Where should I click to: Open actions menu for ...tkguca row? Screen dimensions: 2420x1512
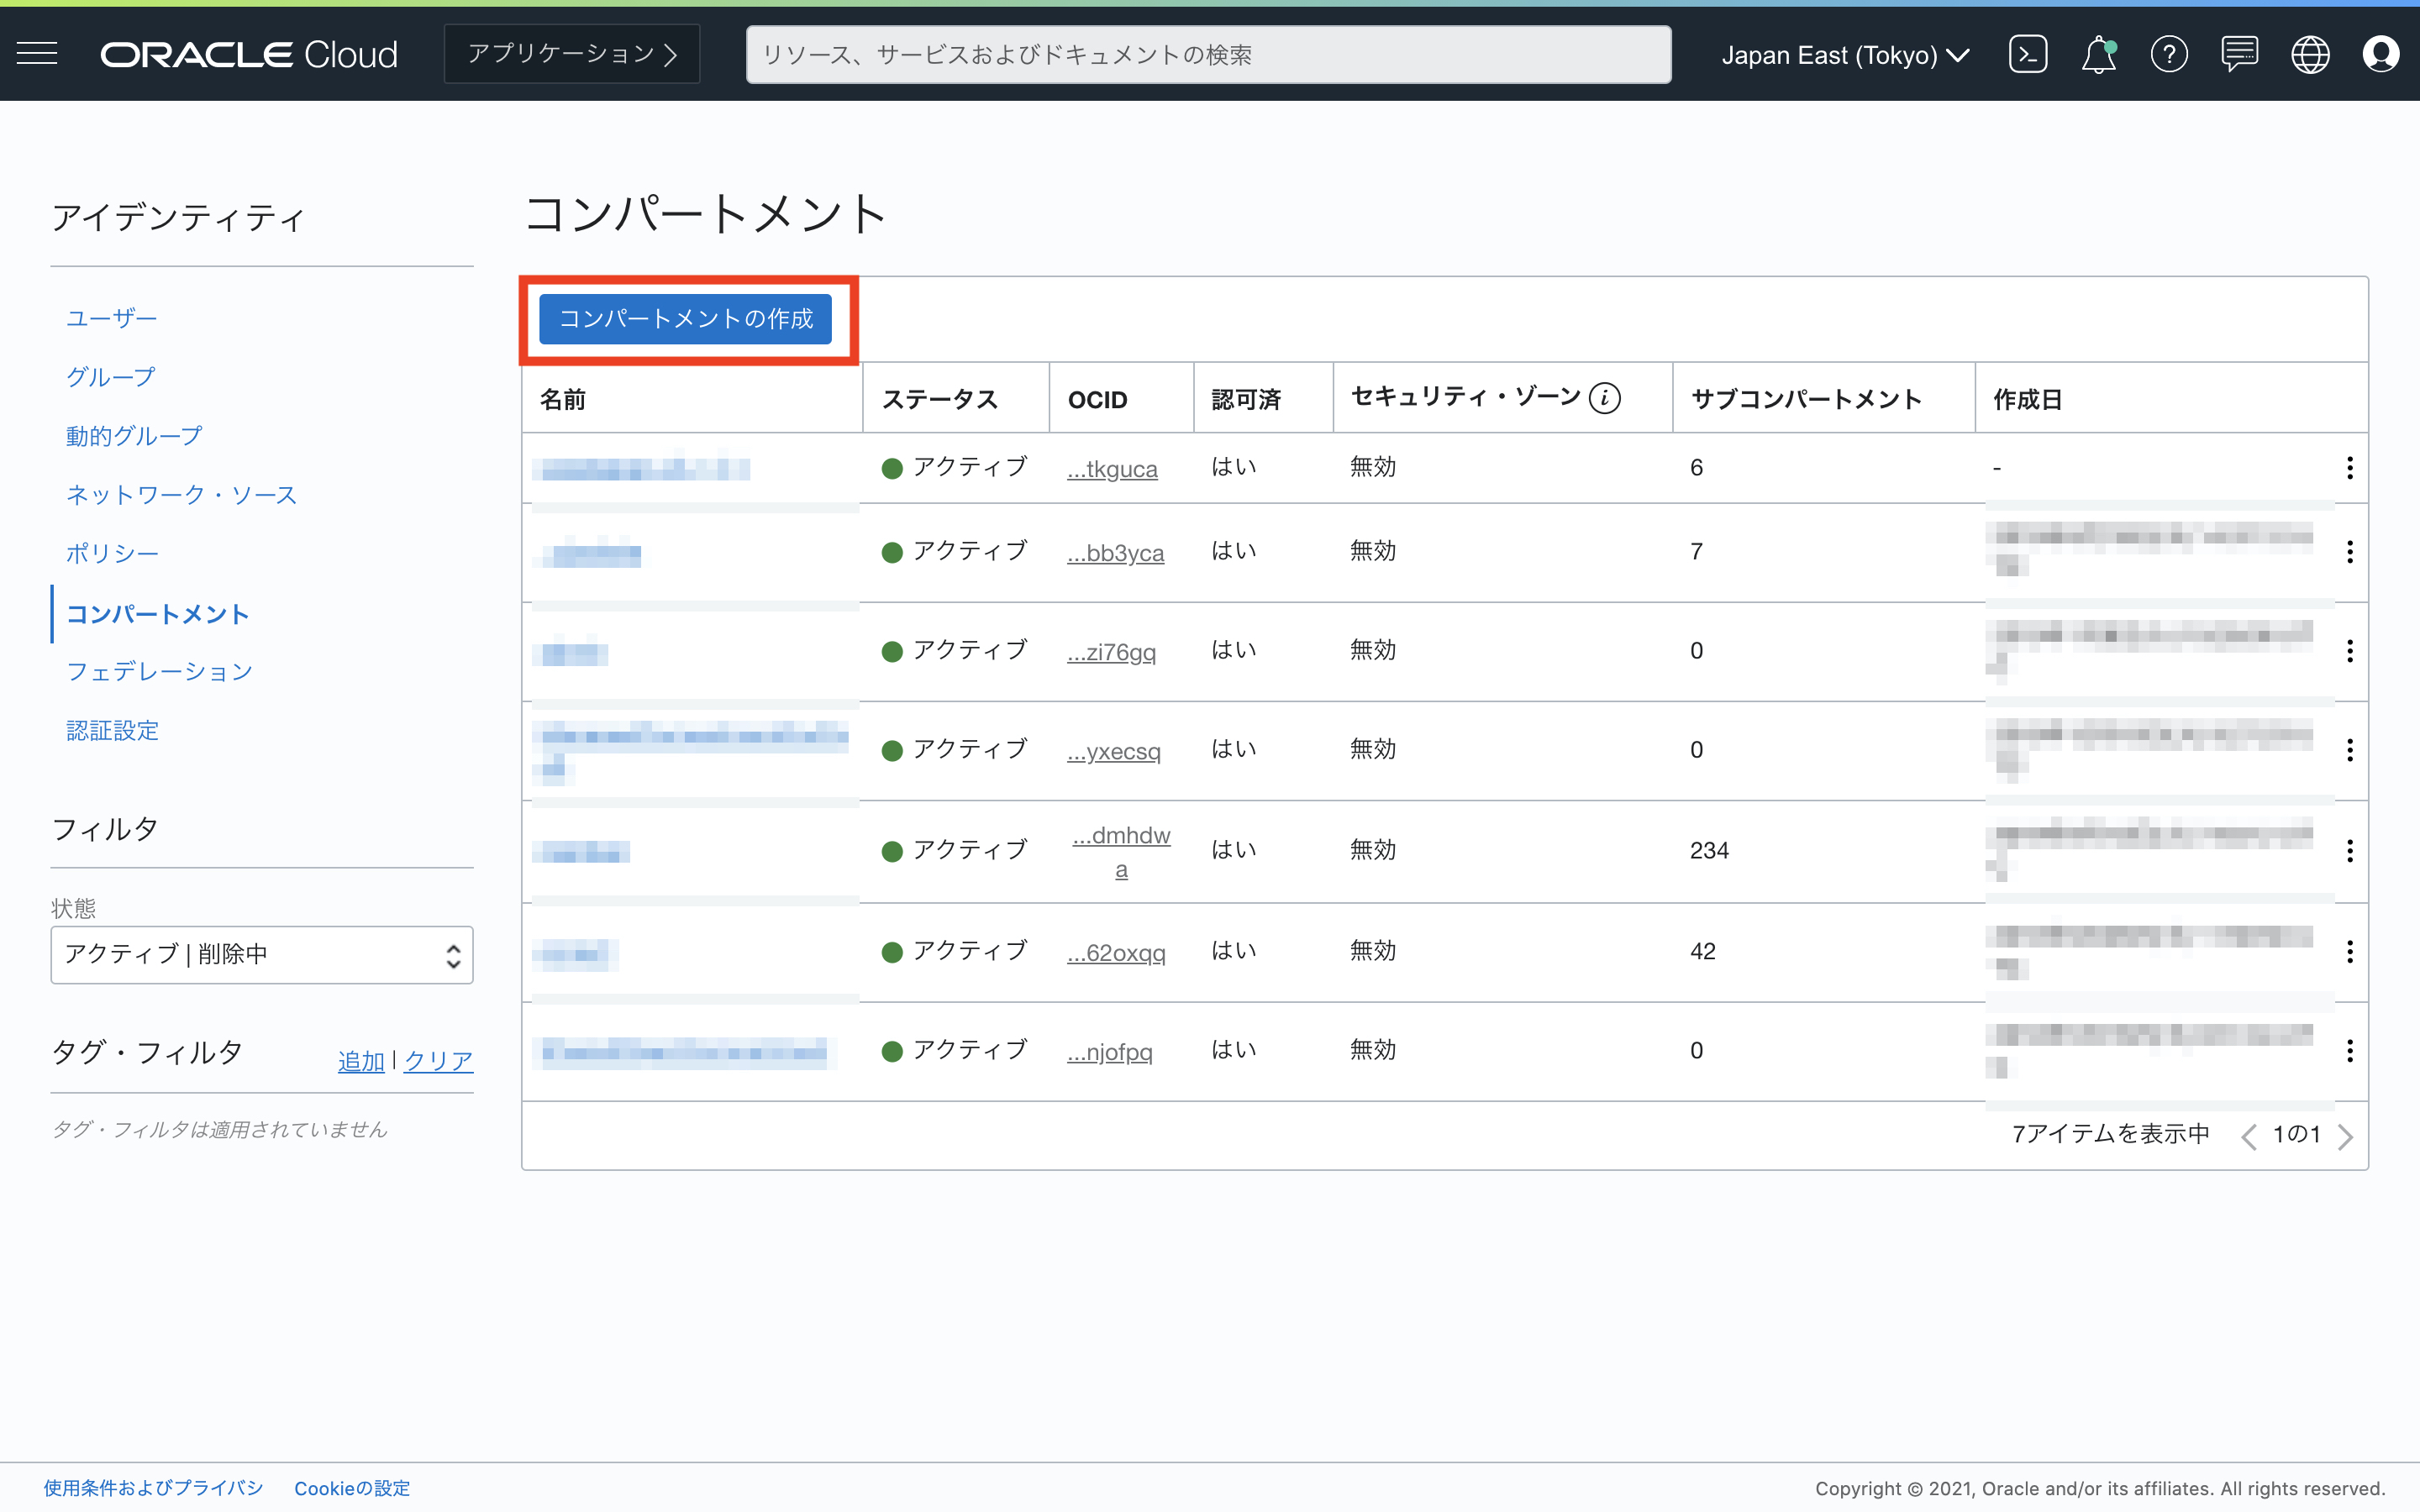tap(2349, 468)
